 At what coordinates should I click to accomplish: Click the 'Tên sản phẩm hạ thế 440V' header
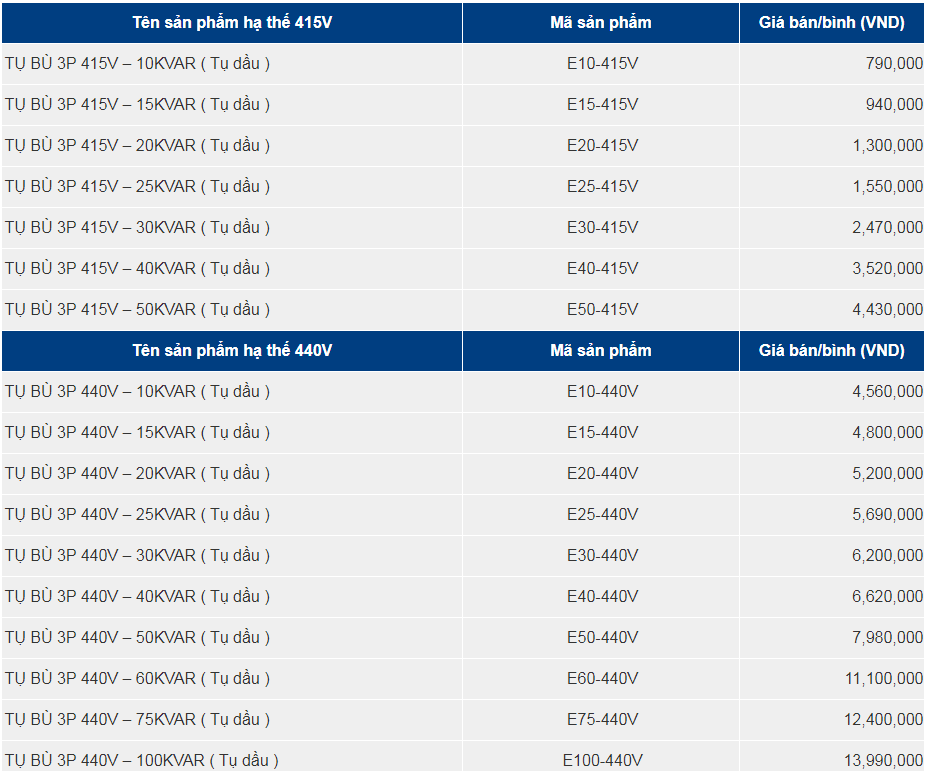[232, 350]
